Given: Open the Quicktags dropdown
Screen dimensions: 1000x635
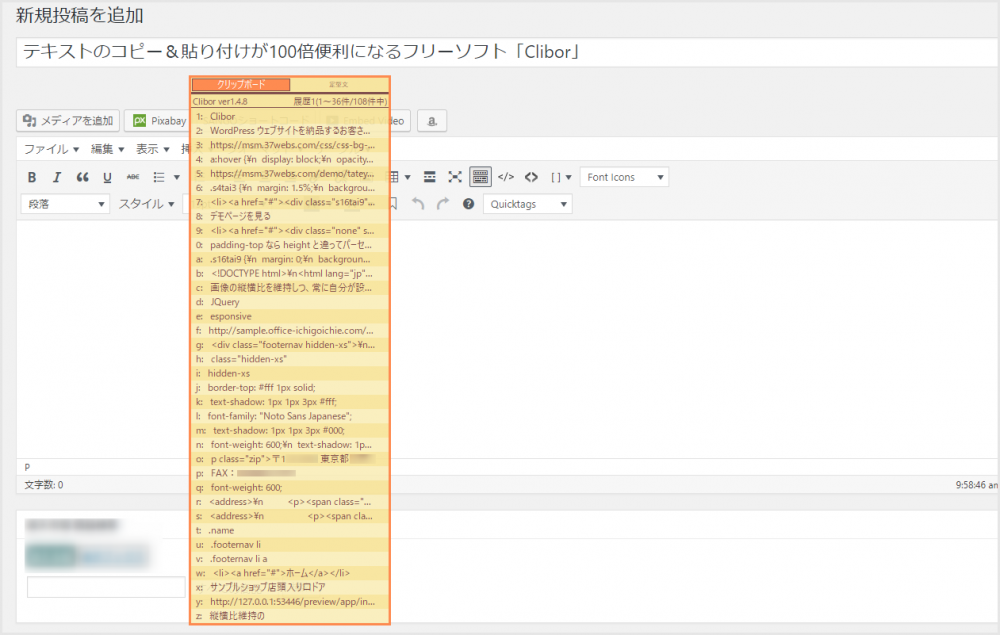Looking at the screenshot, I should click(527, 204).
